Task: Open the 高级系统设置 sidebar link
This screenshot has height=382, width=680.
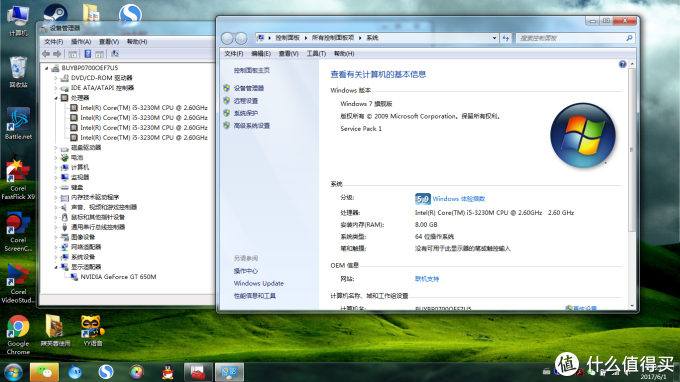Action: tap(252, 126)
